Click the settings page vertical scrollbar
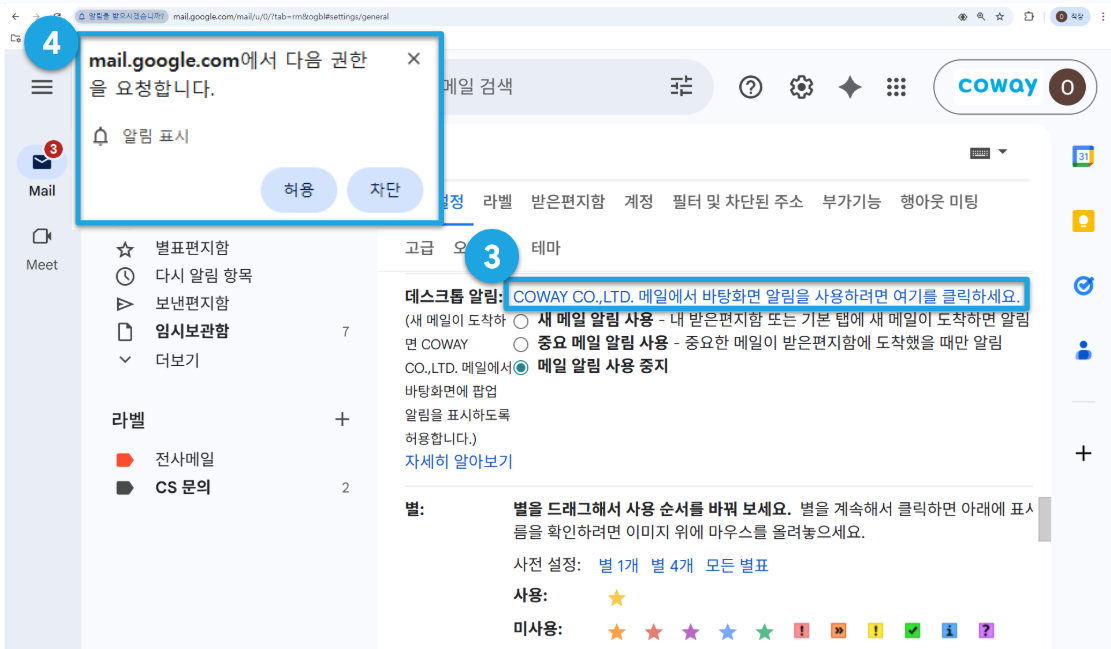The image size is (1111, 649). click(x=1044, y=519)
